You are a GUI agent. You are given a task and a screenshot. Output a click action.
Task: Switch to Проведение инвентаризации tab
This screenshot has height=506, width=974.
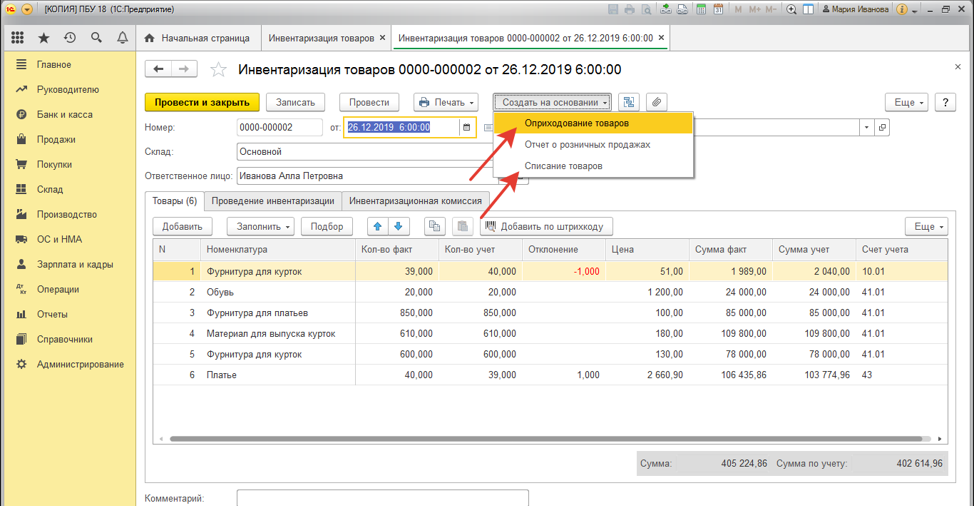[272, 200]
